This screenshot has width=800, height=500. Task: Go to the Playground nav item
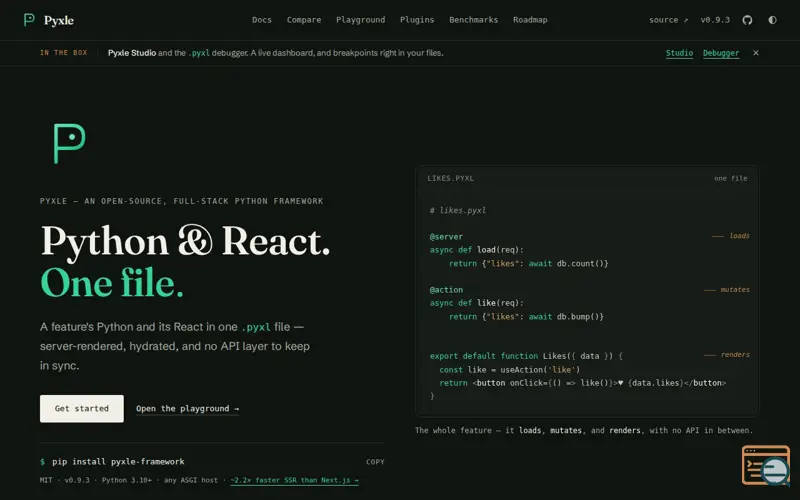pyautogui.click(x=360, y=20)
